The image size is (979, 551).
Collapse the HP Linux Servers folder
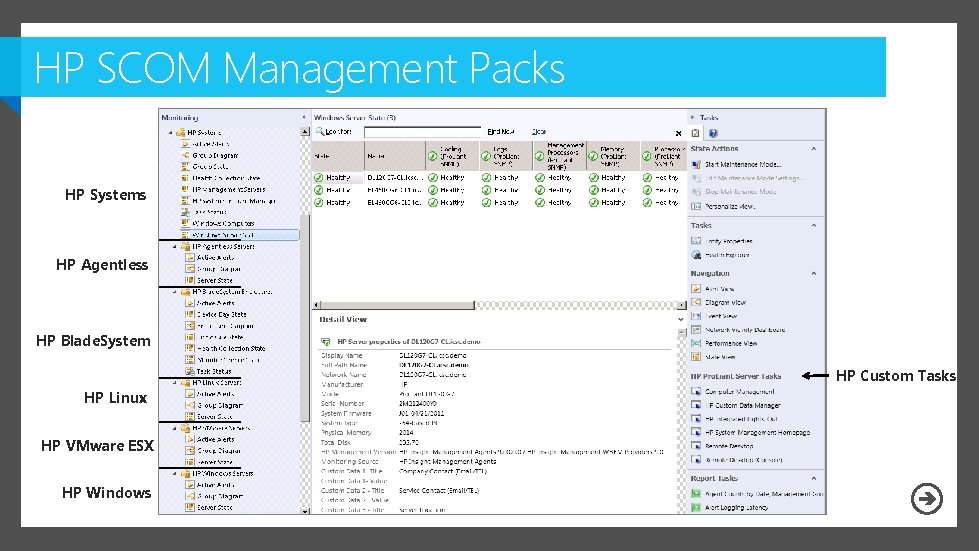pos(175,383)
